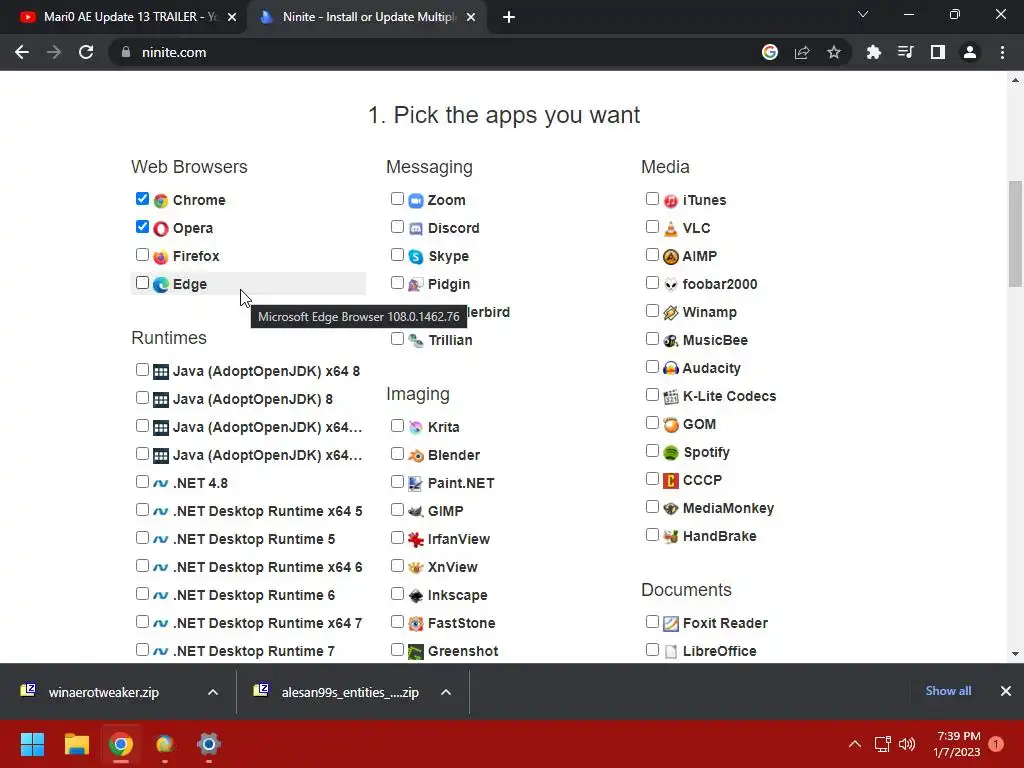Viewport: 1024px width, 768px height.
Task: Click the Audacity headphones icon
Action: pos(671,368)
